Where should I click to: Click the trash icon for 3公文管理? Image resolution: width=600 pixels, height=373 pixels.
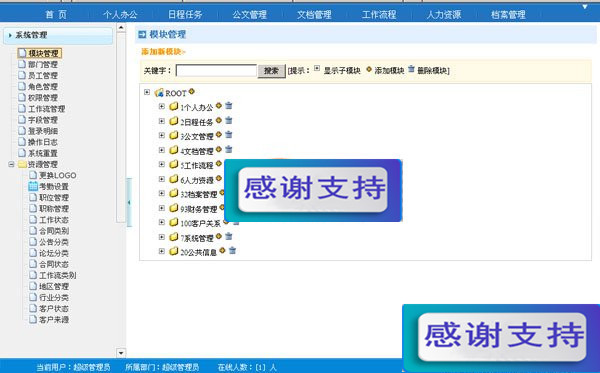(x=228, y=135)
